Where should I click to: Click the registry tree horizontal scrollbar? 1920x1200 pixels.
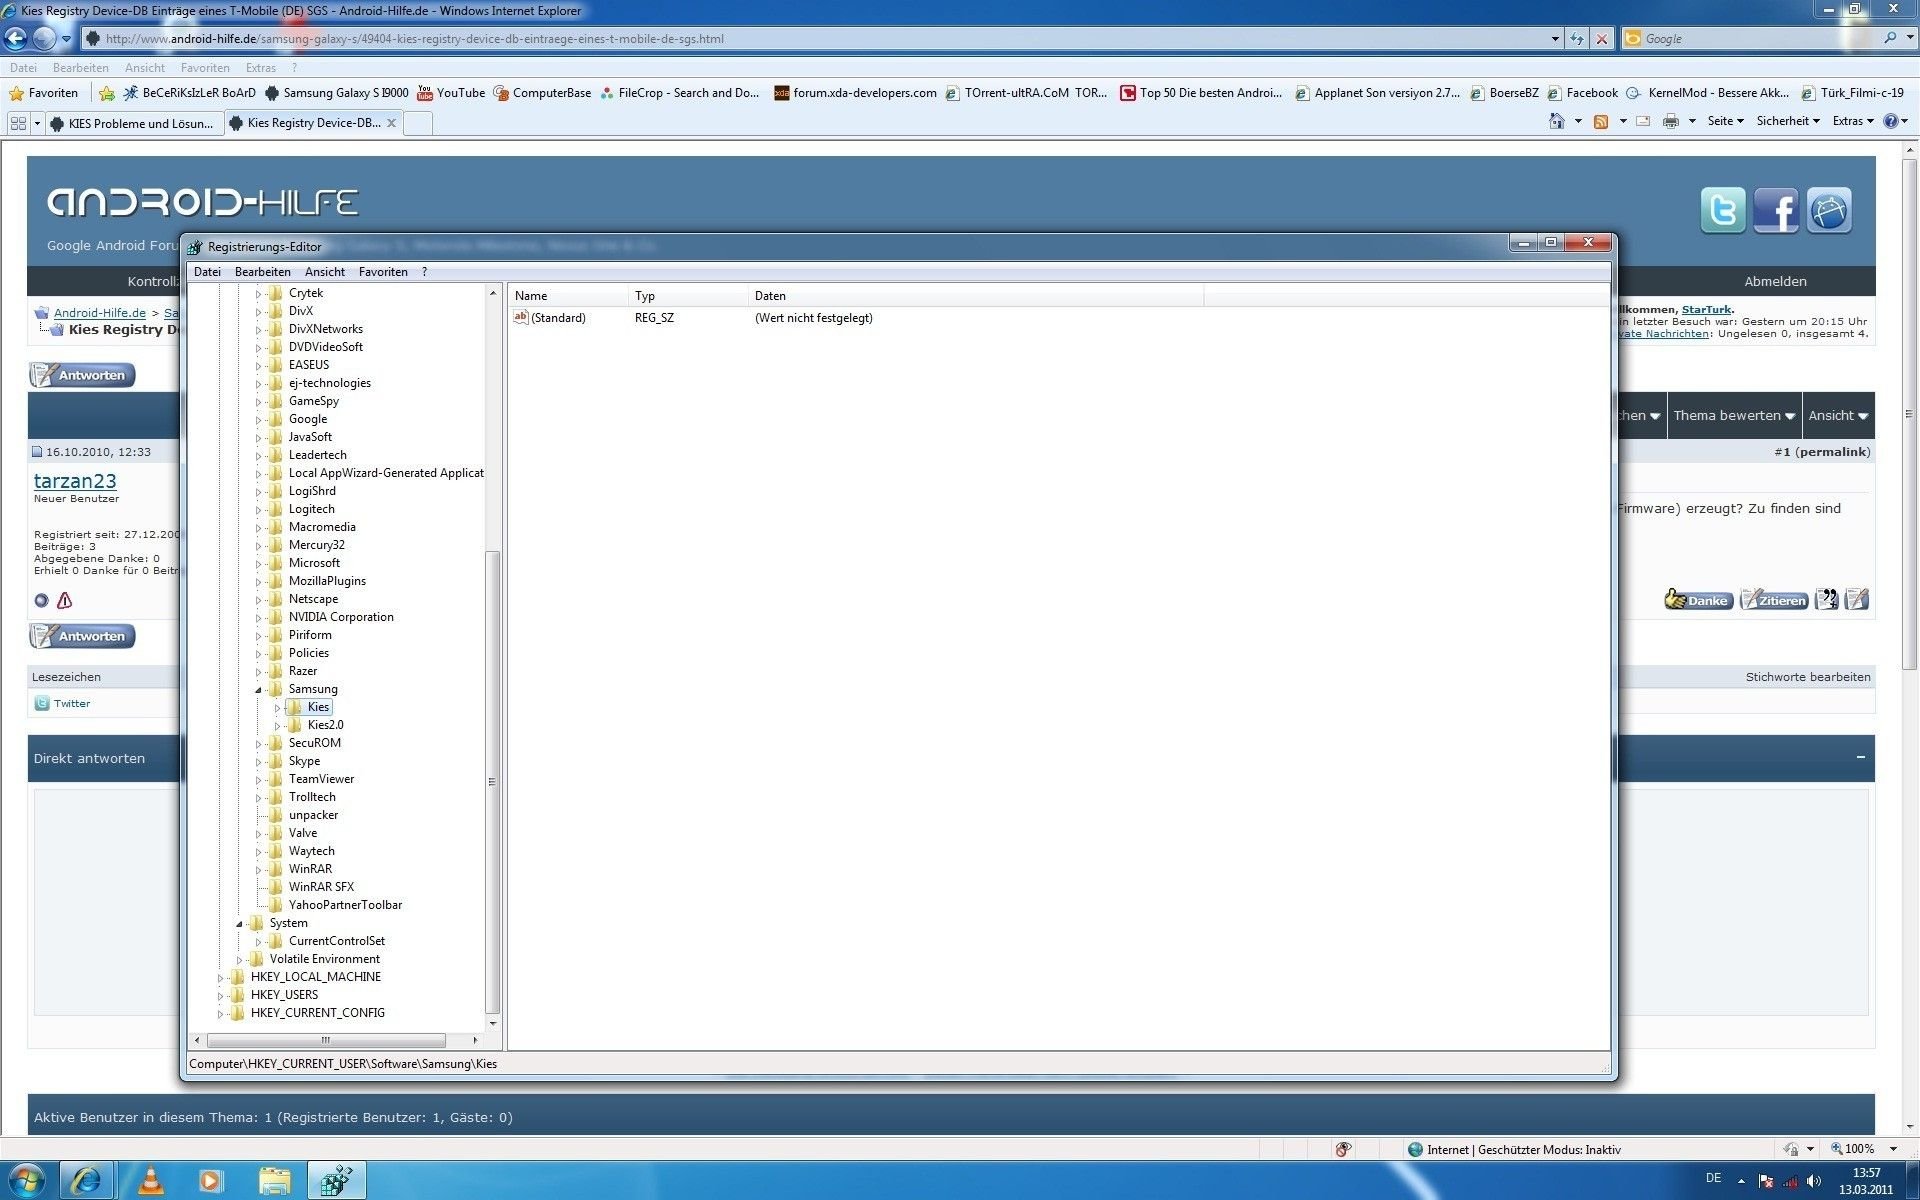pos(325,1040)
